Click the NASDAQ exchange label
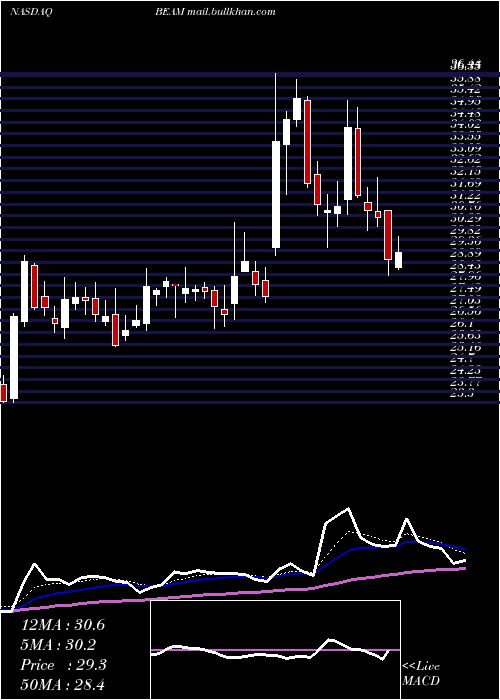Viewport: 500px width, 700px height. [31, 12]
